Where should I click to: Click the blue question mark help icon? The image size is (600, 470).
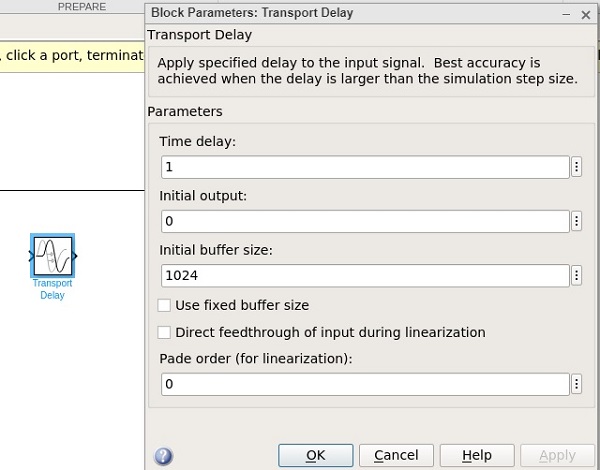tap(164, 456)
